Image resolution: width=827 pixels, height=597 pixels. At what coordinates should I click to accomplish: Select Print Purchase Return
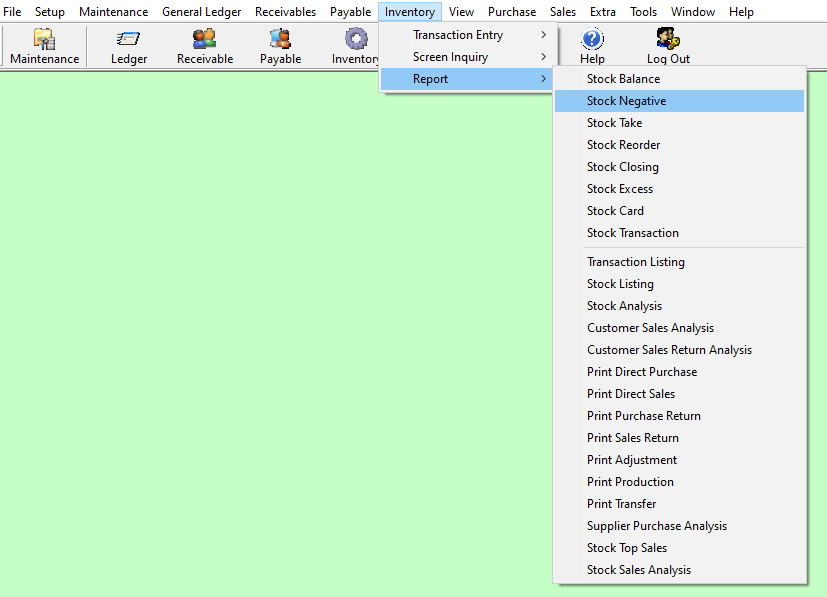[x=679, y=416]
